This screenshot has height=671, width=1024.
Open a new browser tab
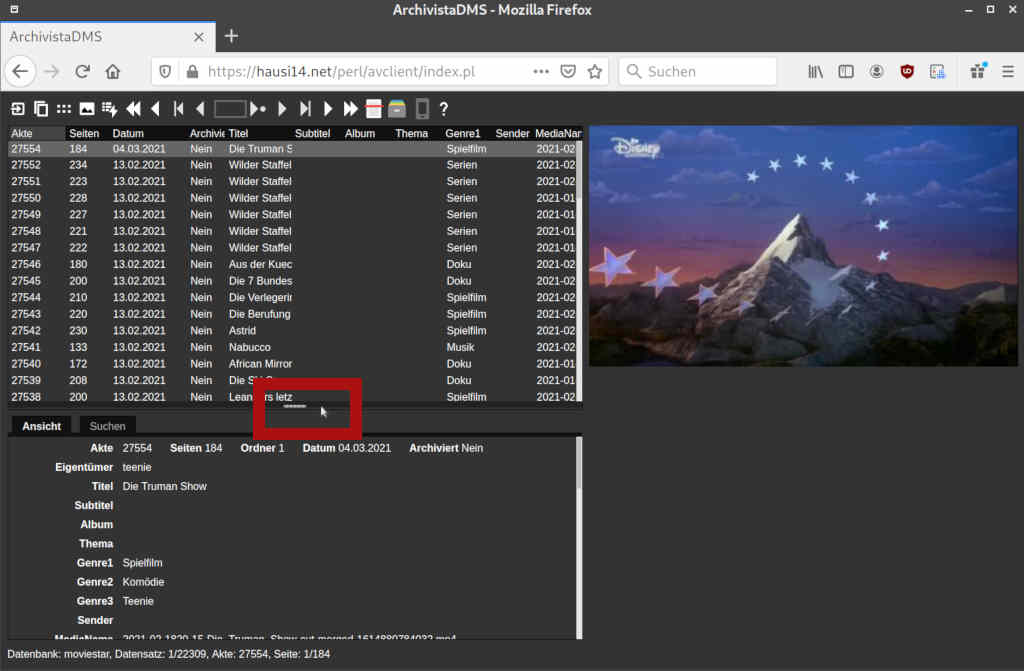(x=231, y=36)
